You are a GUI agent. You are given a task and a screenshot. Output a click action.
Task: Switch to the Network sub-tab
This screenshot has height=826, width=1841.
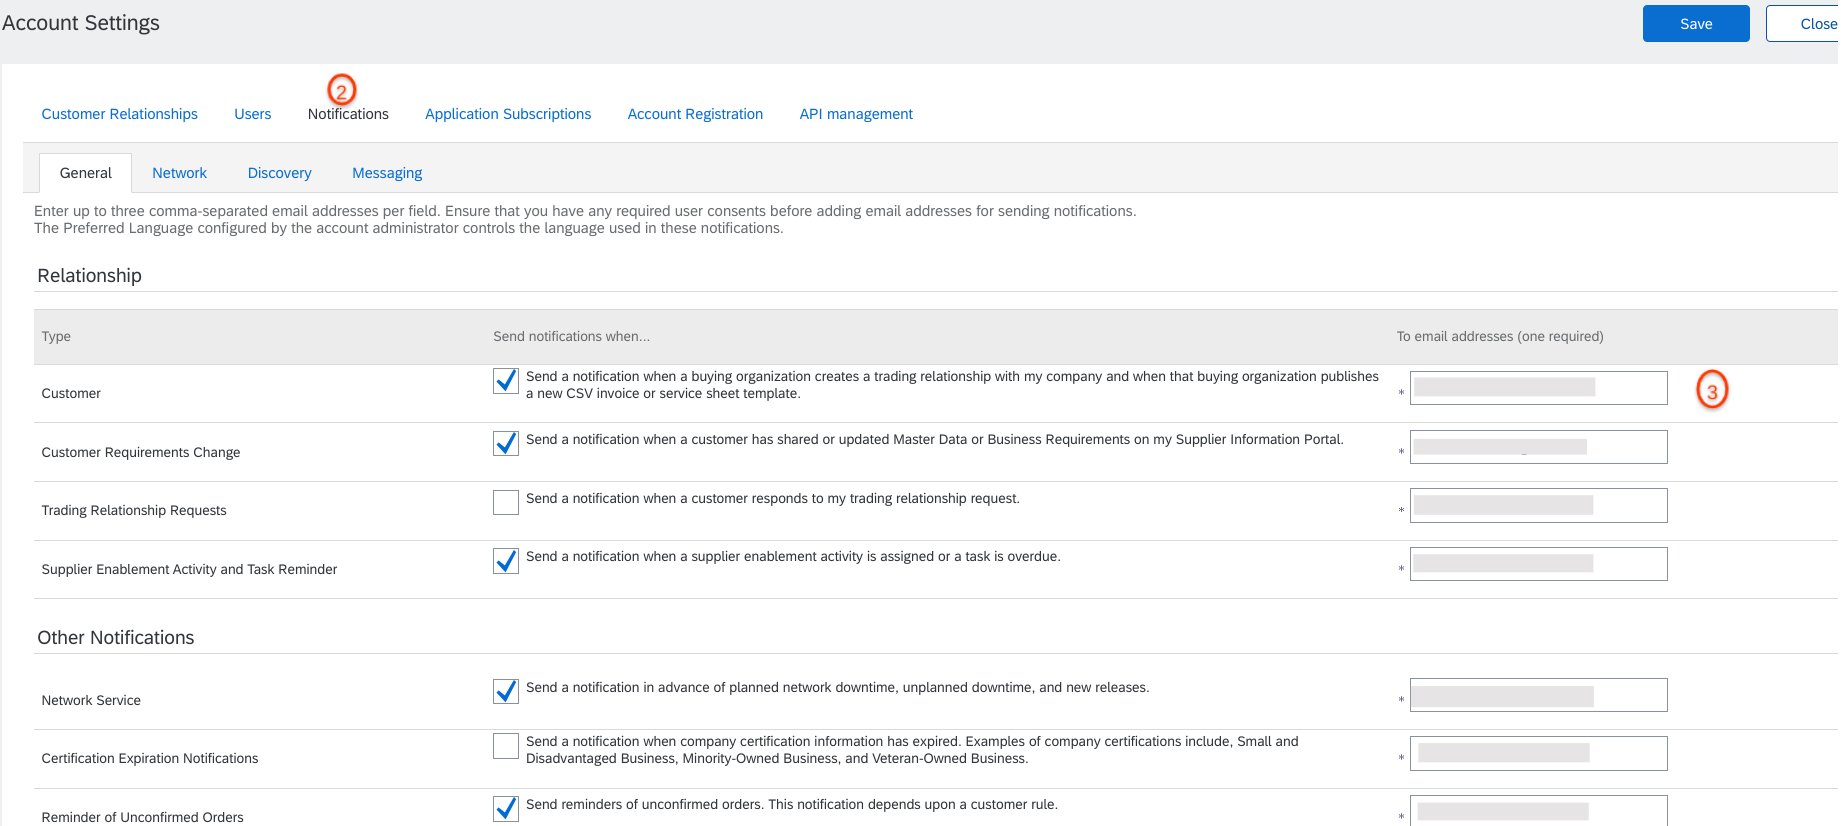[179, 173]
